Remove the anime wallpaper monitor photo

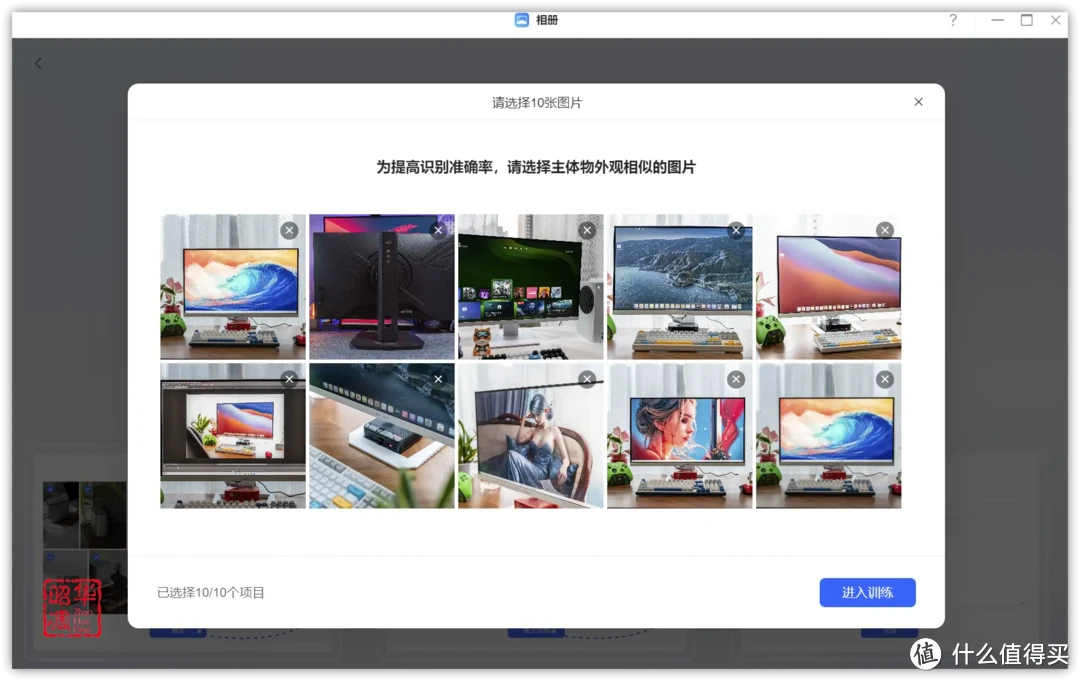click(x=736, y=379)
